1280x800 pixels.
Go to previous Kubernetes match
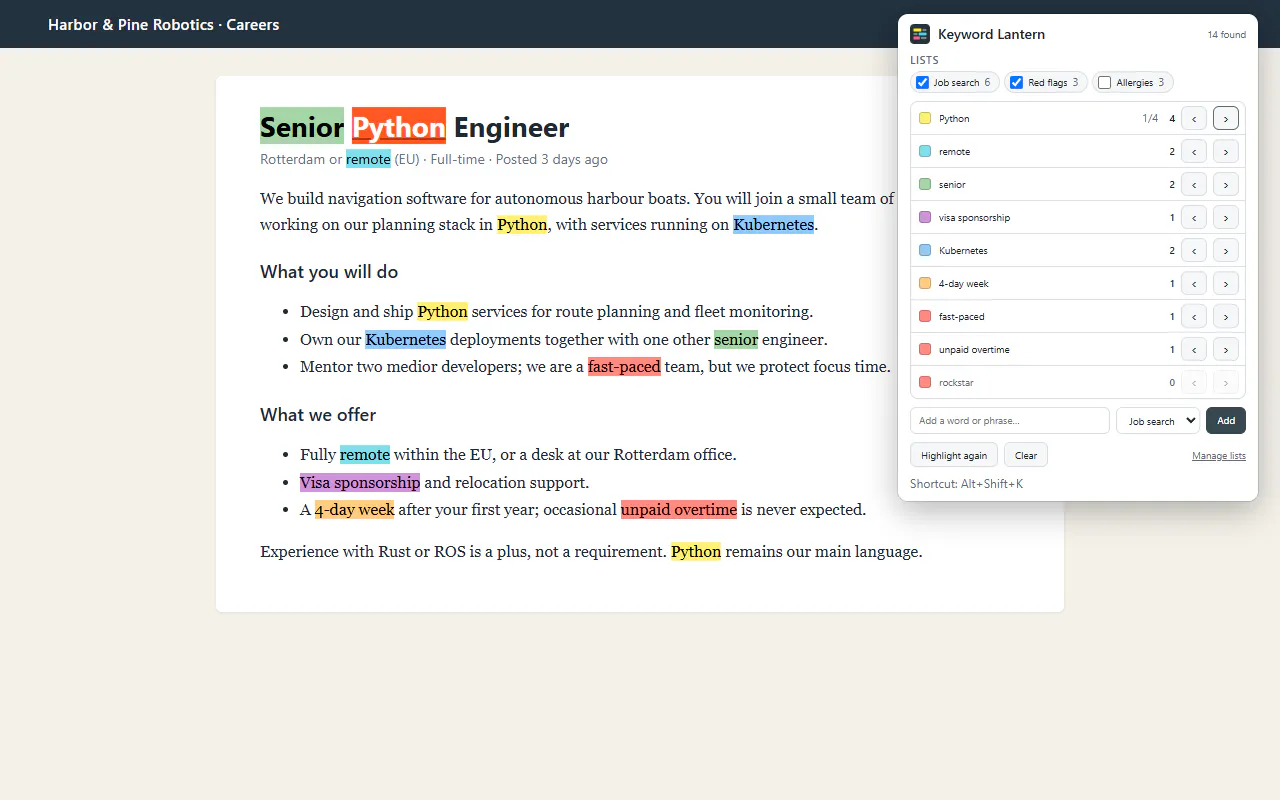(1194, 250)
